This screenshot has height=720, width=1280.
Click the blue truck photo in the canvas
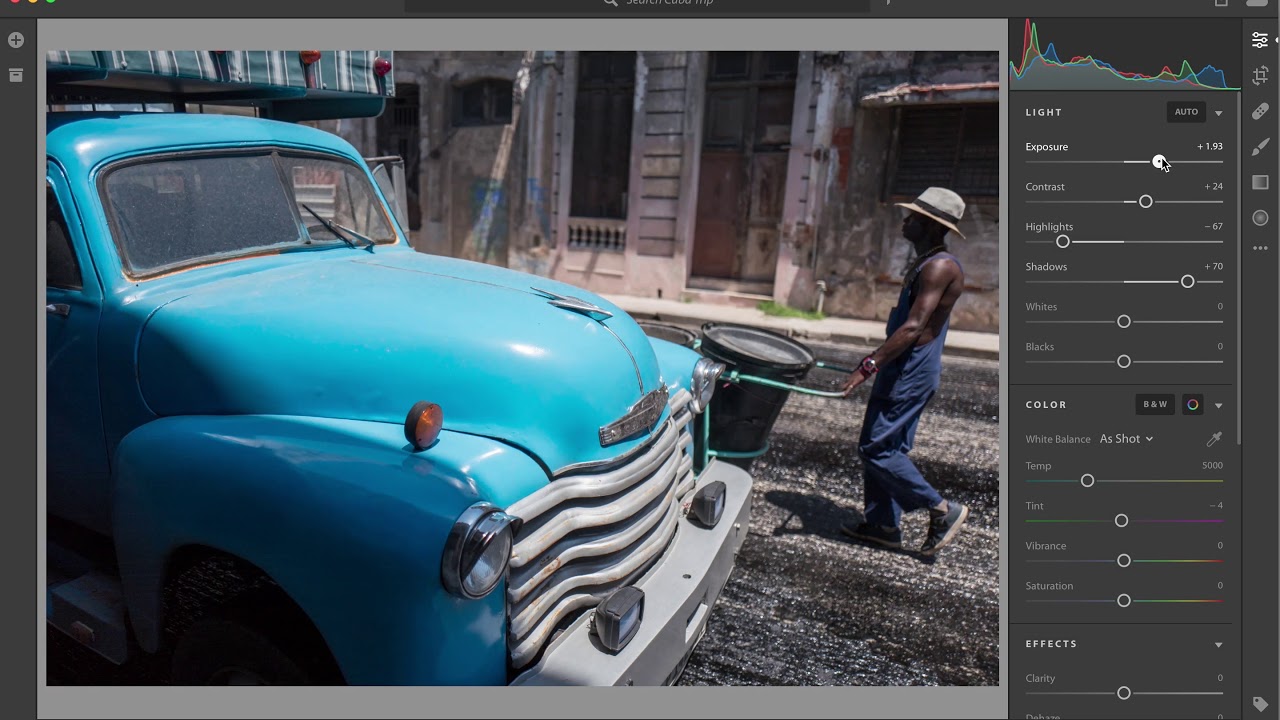click(522, 368)
